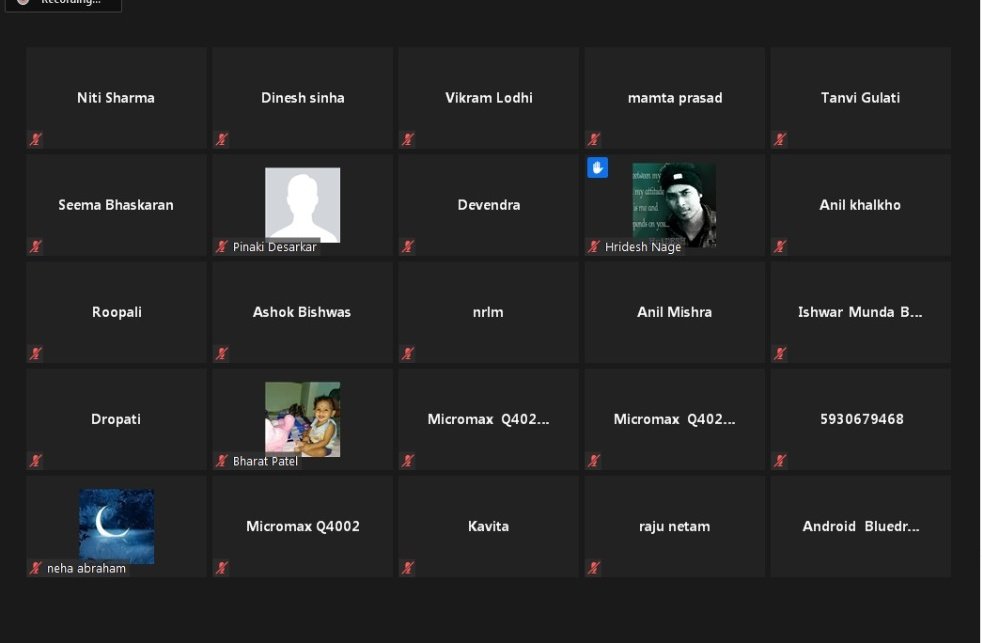Click the raised hand icon on Hridesh Nage's tile
The height and width of the screenshot is (643, 982).
597,167
